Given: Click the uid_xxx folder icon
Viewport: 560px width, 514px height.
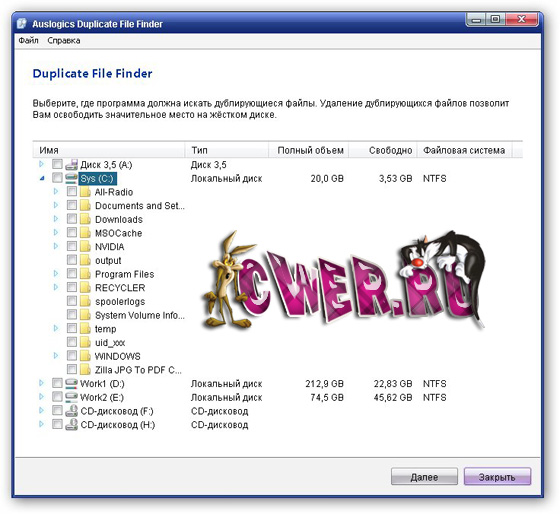Looking at the screenshot, I should coord(85,342).
